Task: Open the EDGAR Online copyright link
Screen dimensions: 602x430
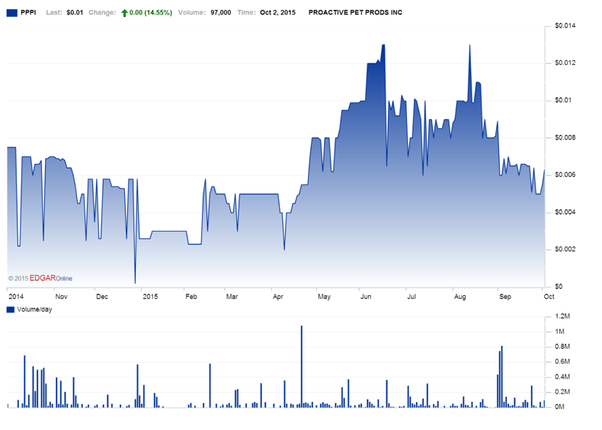Action: [48, 278]
